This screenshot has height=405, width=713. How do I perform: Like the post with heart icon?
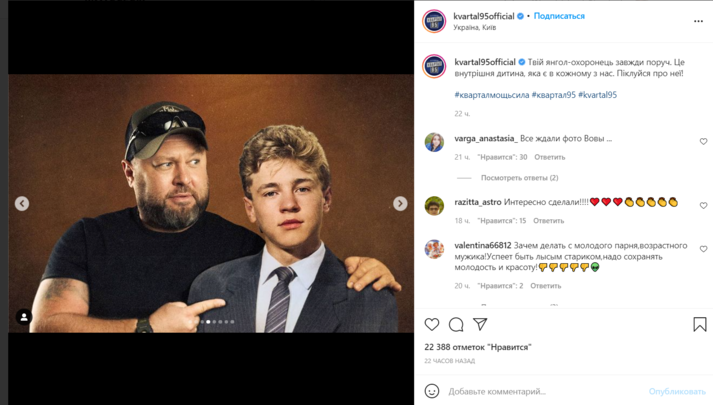[x=432, y=324]
